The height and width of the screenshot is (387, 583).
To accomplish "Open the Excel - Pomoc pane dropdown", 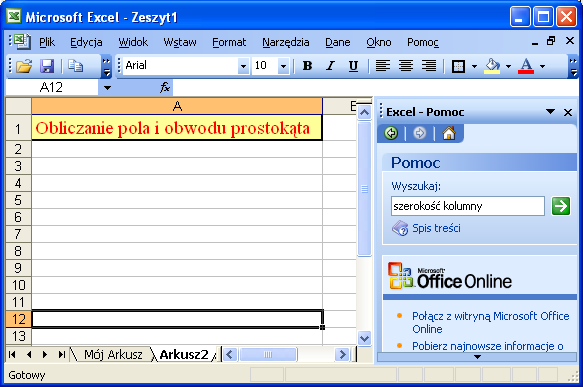I will (x=550, y=112).
